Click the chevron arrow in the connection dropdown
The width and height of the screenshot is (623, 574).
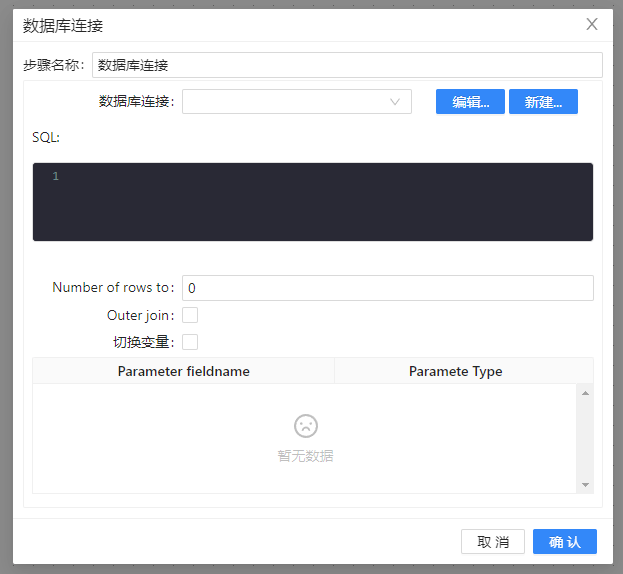point(395,101)
